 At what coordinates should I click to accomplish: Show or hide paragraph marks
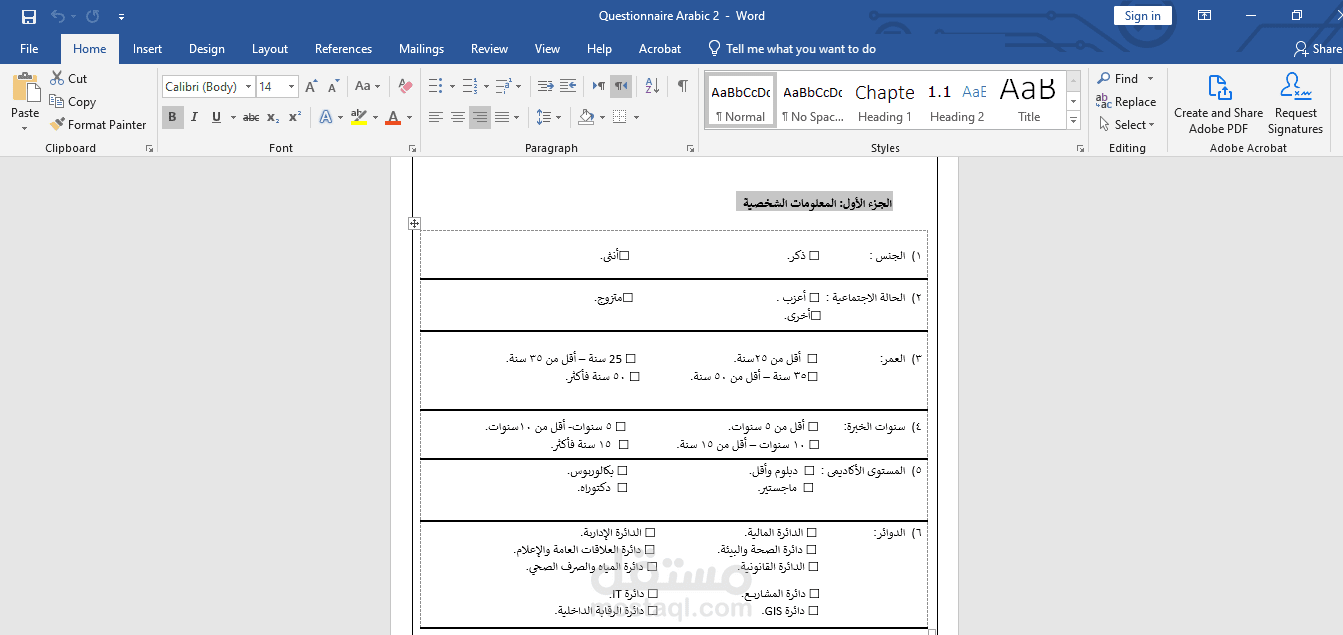point(682,86)
